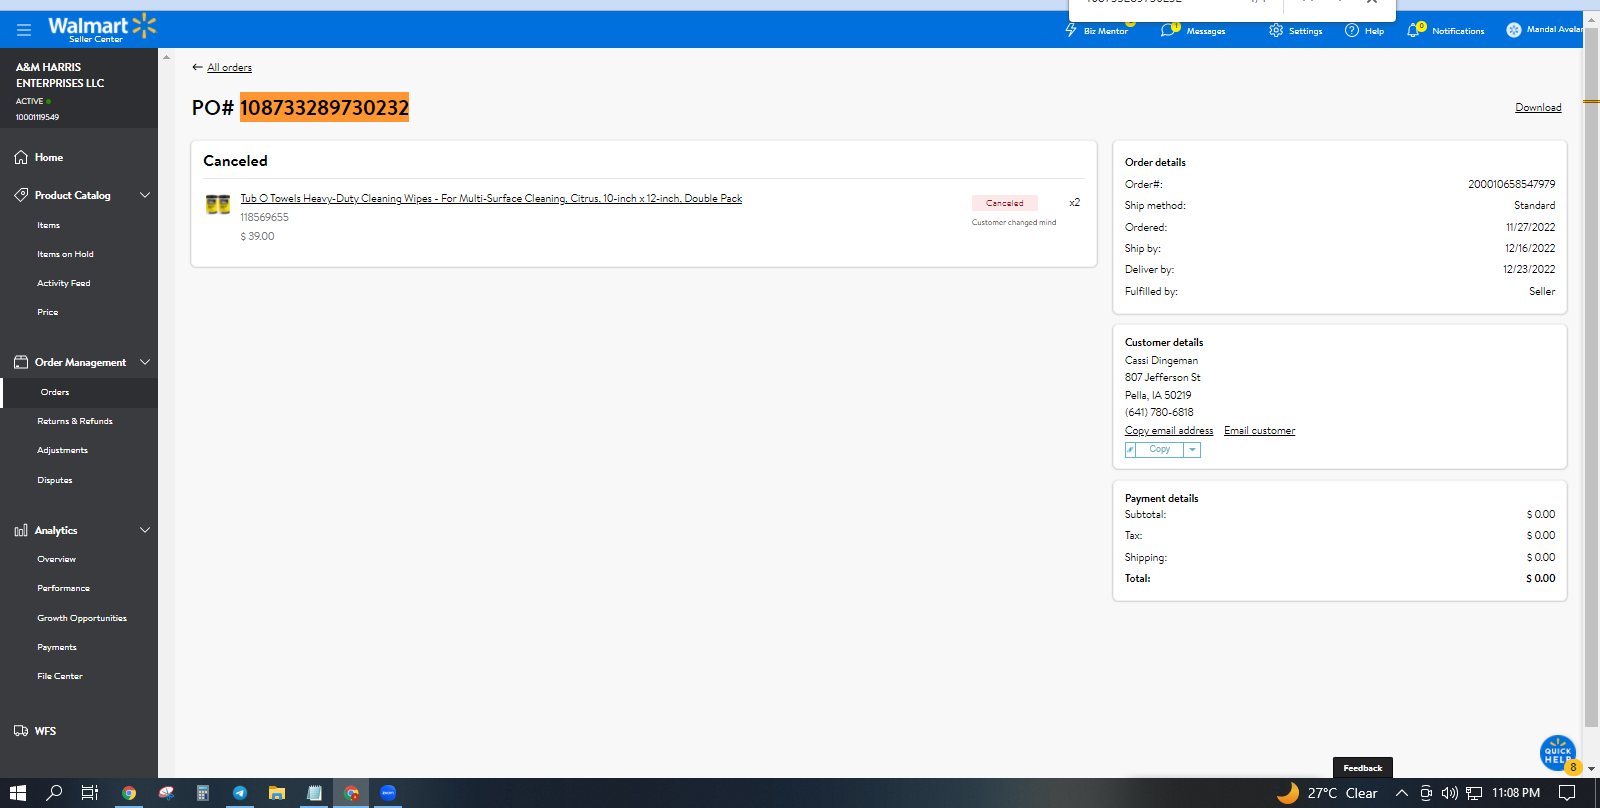This screenshot has width=1600, height=808.
Task: Open the Mandal user profile avatar
Action: 1514,30
